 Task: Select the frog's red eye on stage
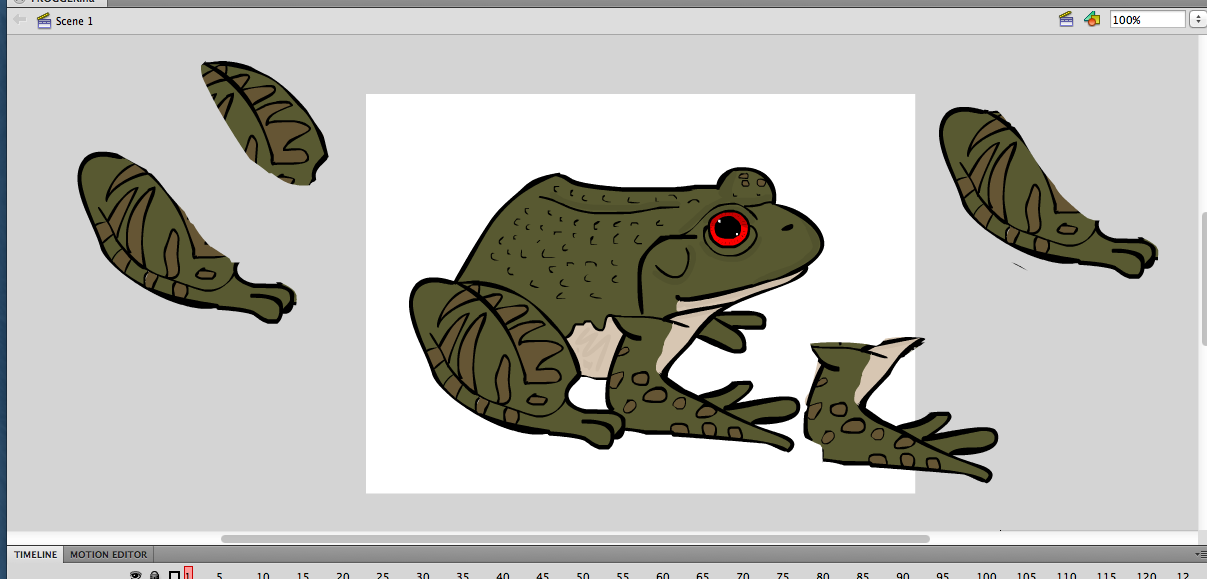[729, 228]
